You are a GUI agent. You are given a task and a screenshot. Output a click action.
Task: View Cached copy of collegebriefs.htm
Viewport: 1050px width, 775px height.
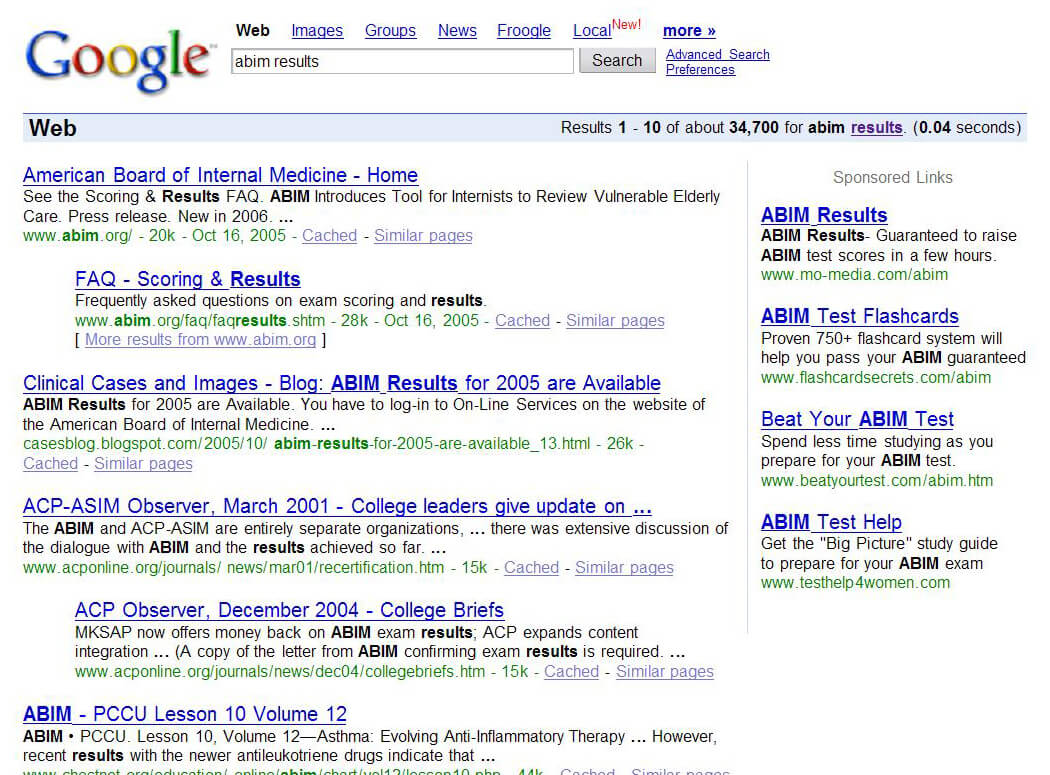click(571, 672)
